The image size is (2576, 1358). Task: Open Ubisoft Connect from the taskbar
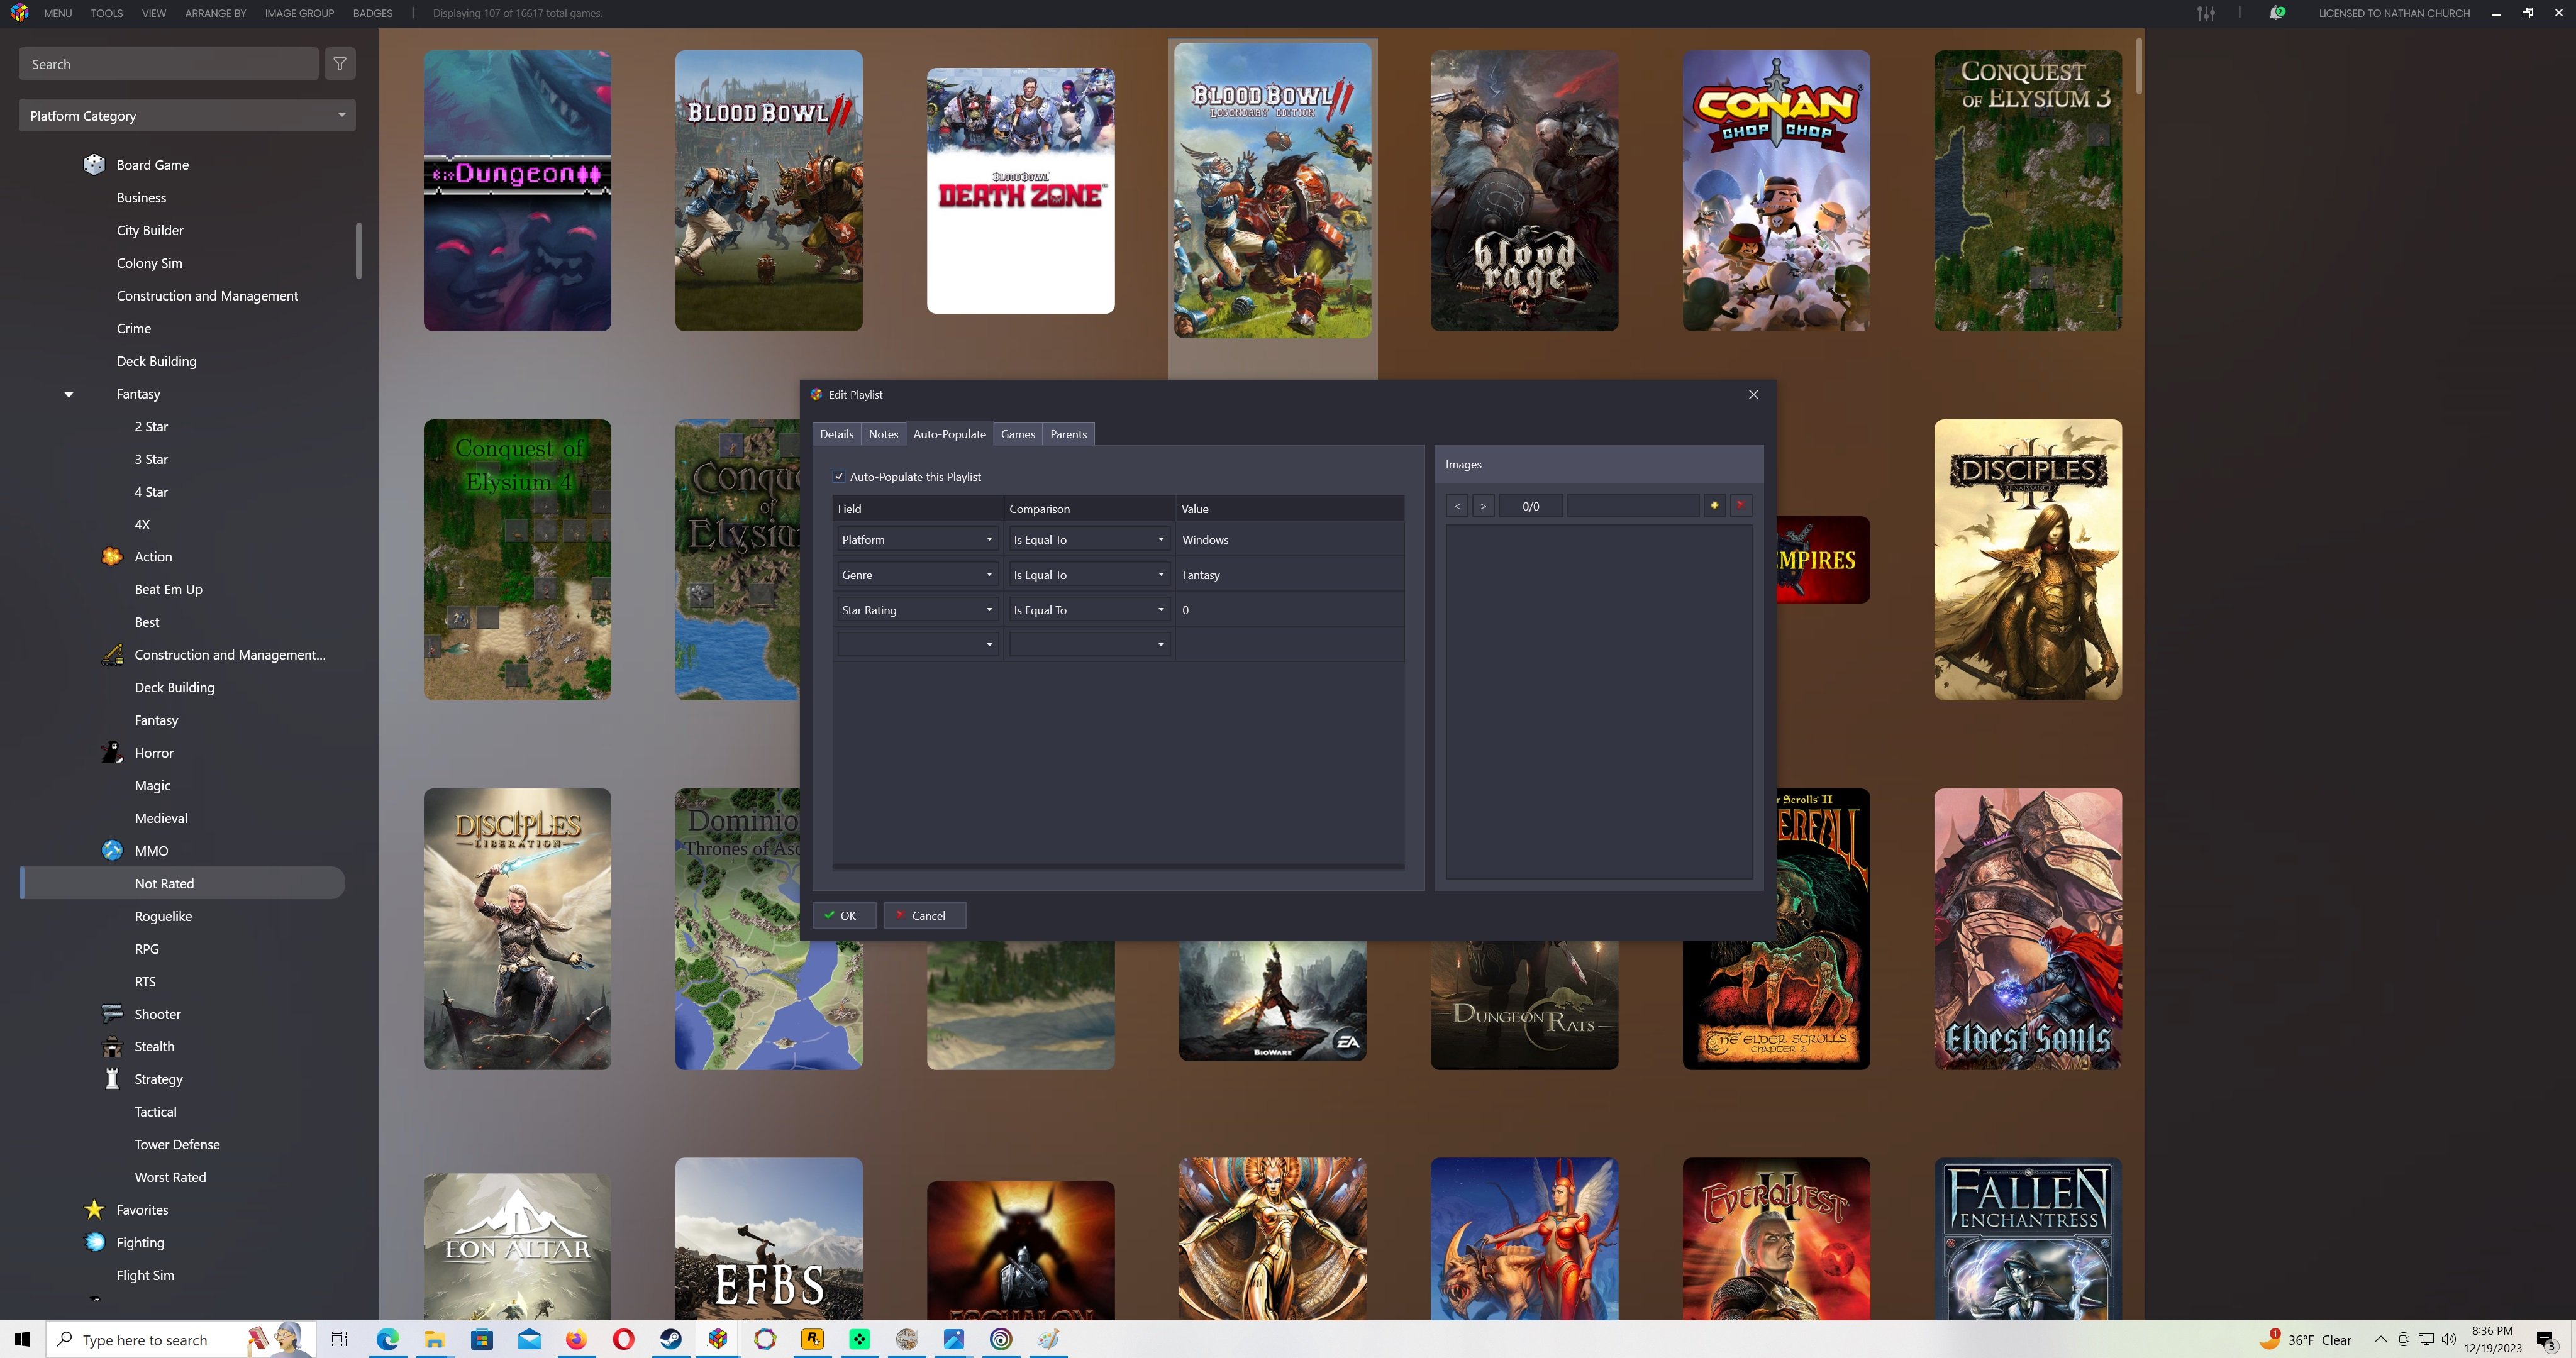tap(1001, 1339)
